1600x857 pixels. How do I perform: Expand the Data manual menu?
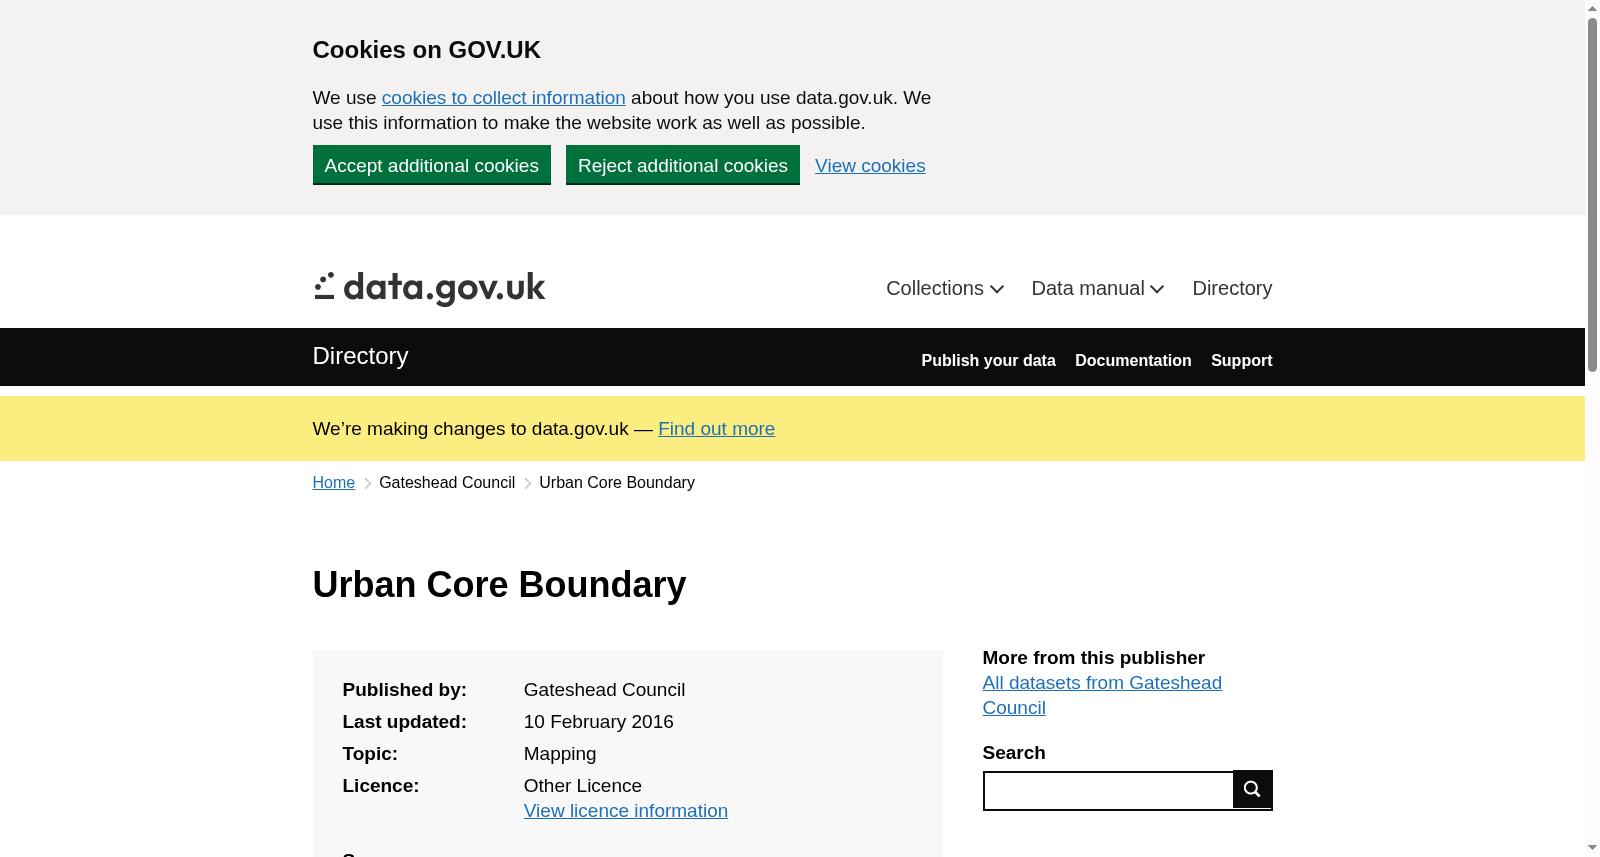[1098, 288]
